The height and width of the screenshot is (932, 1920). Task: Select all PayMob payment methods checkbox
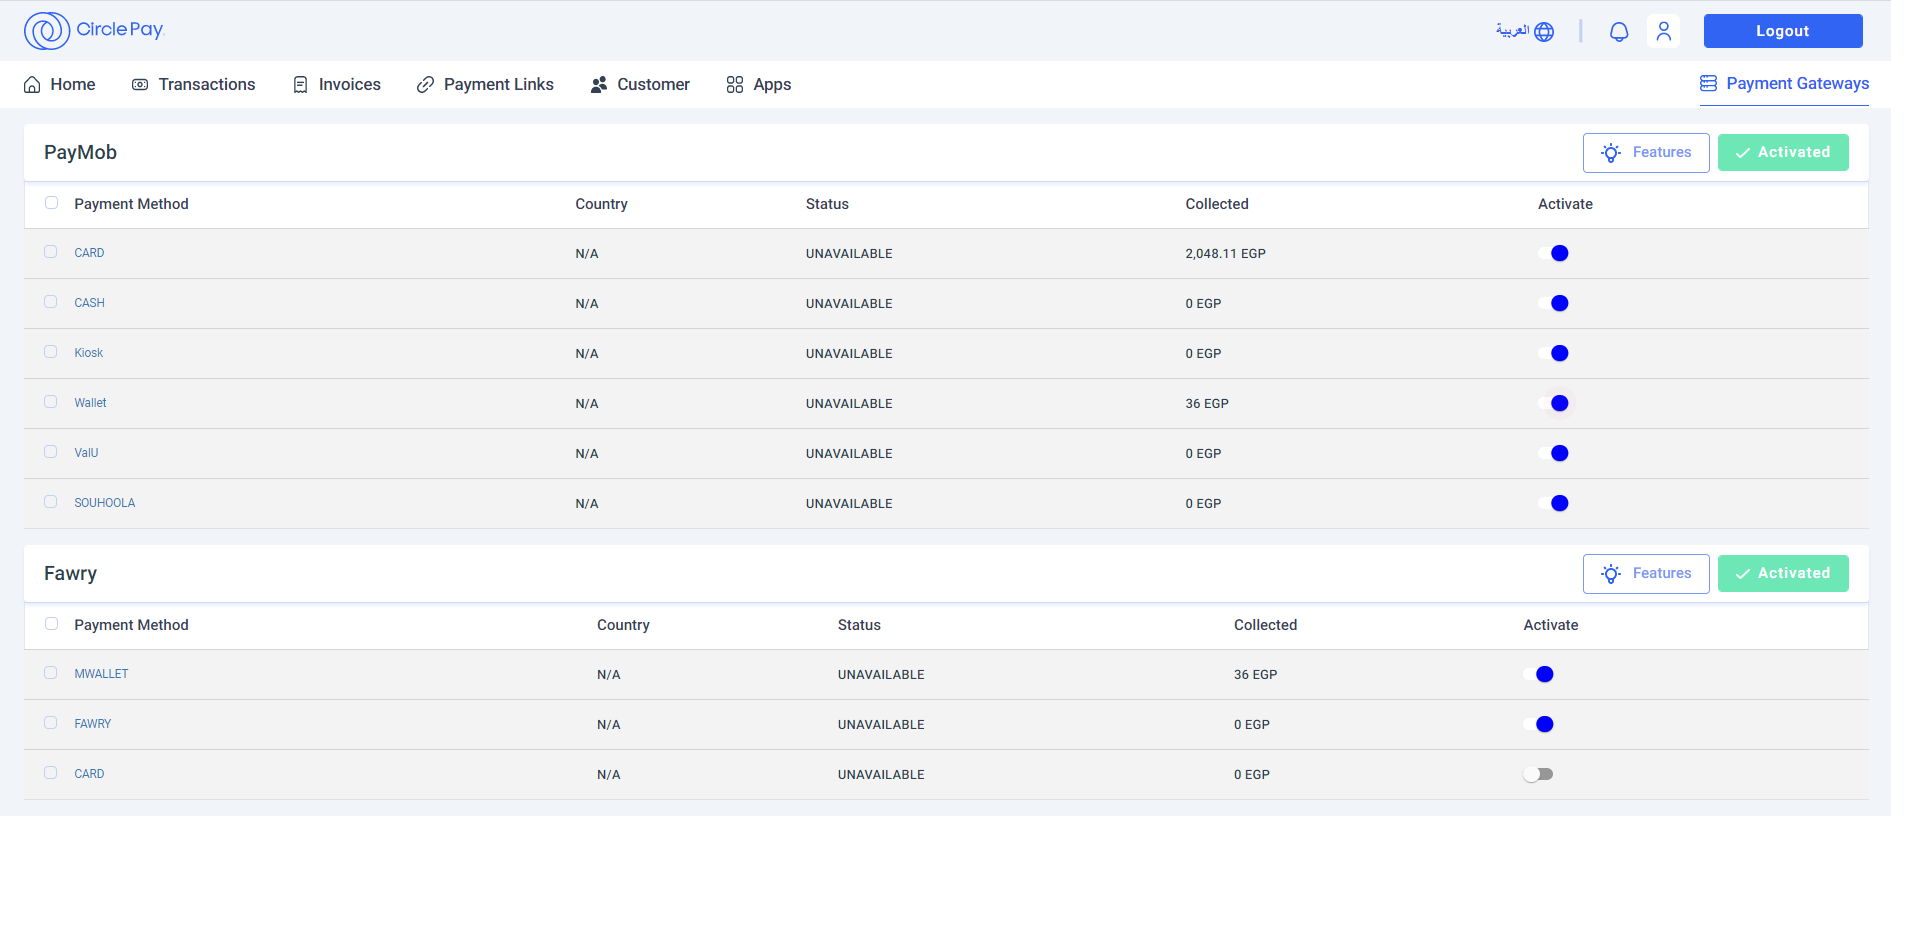pyautogui.click(x=51, y=203)
